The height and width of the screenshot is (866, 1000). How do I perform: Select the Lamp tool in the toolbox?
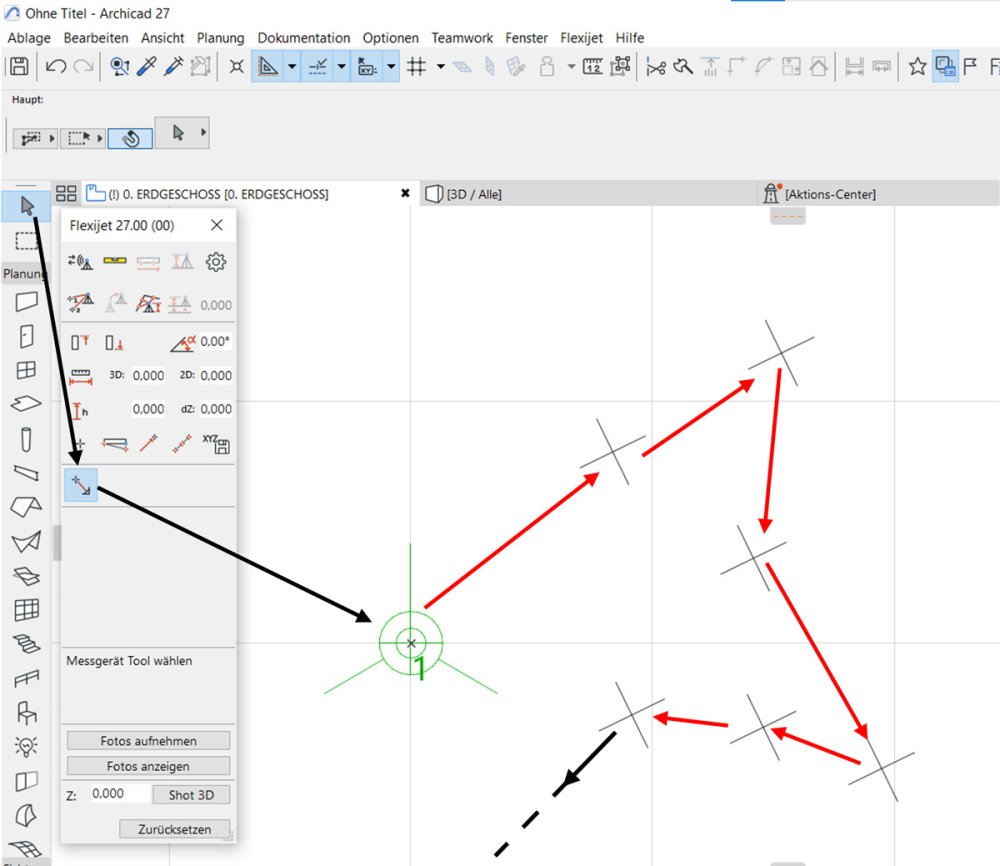pos(27,746)
